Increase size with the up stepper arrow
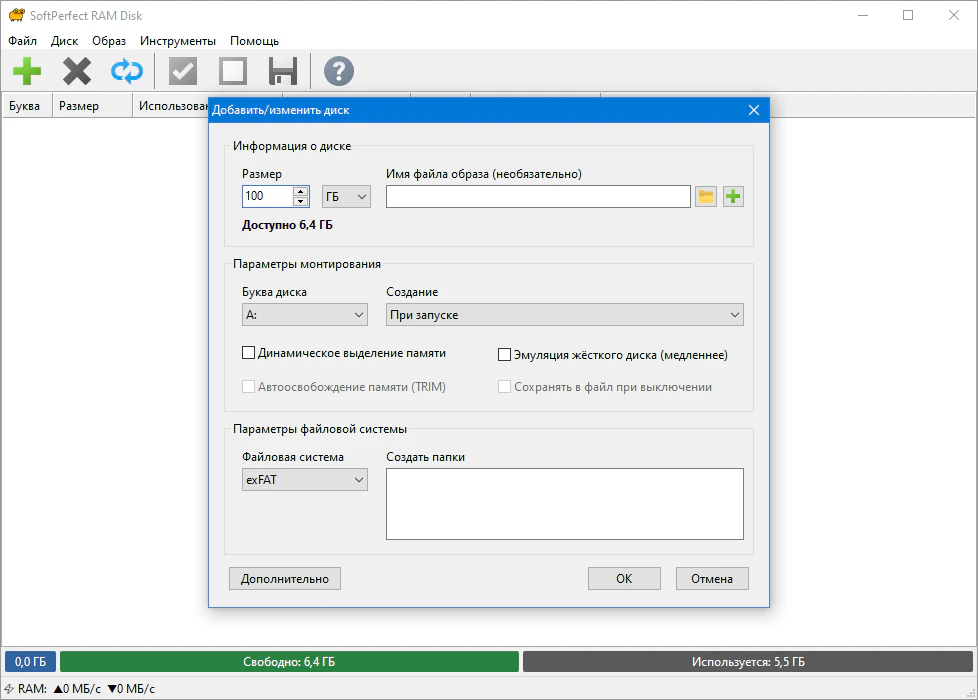Viewport: 978px width, 700px height. pos(300,191)
